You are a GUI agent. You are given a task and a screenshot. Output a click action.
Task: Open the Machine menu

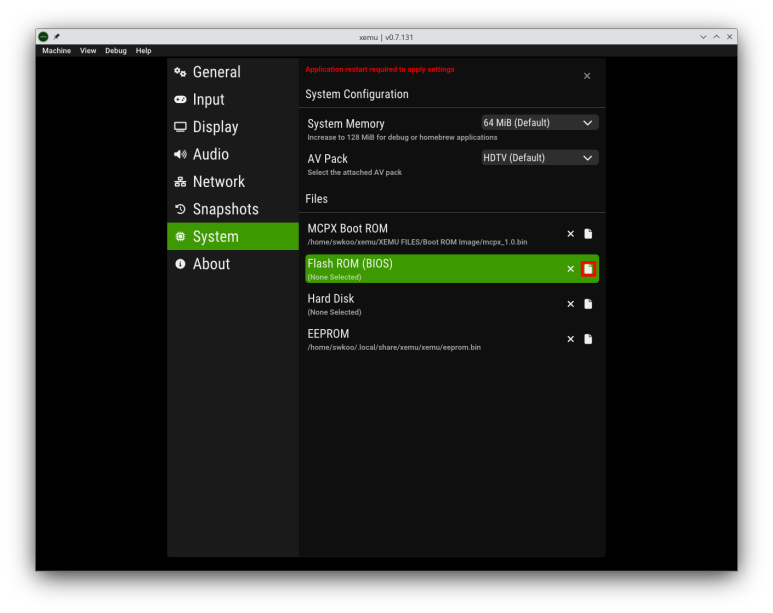click(56, 51)
